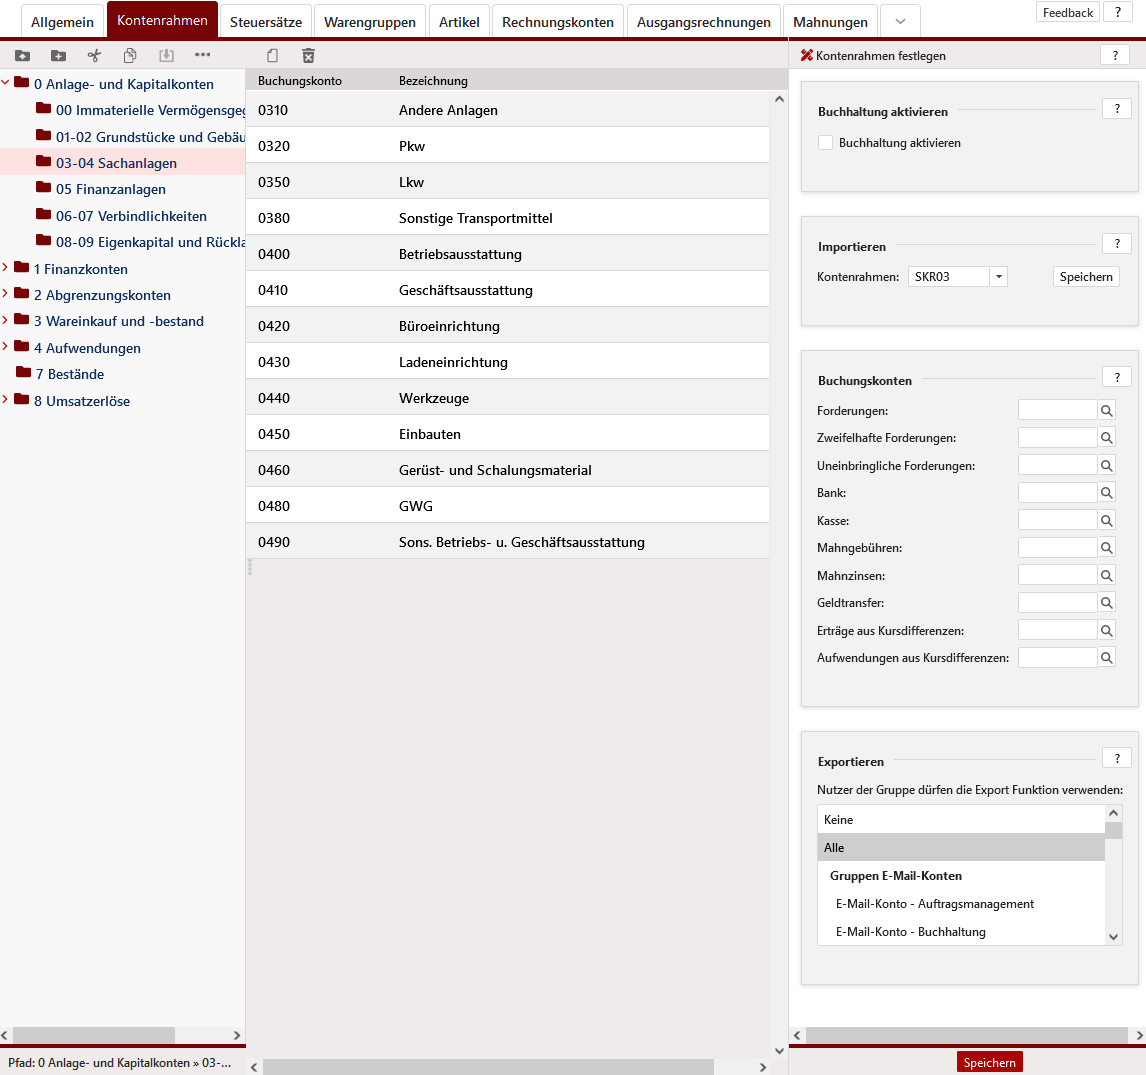Expand the 1 Finanzkonten tree node
Image resolution: width=1146 pixels, height=1075 pixels.
(x=6, y=268)
